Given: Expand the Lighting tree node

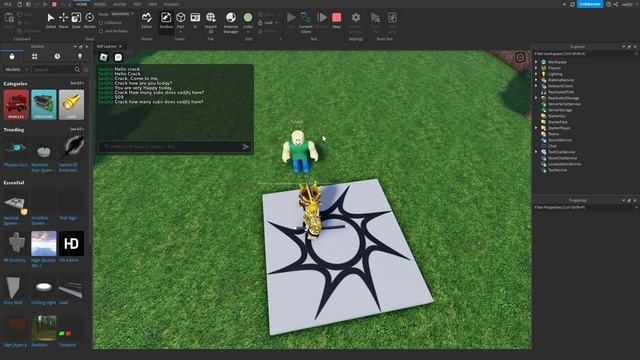Looking at the screenshot, I should [x=536, y=74].
